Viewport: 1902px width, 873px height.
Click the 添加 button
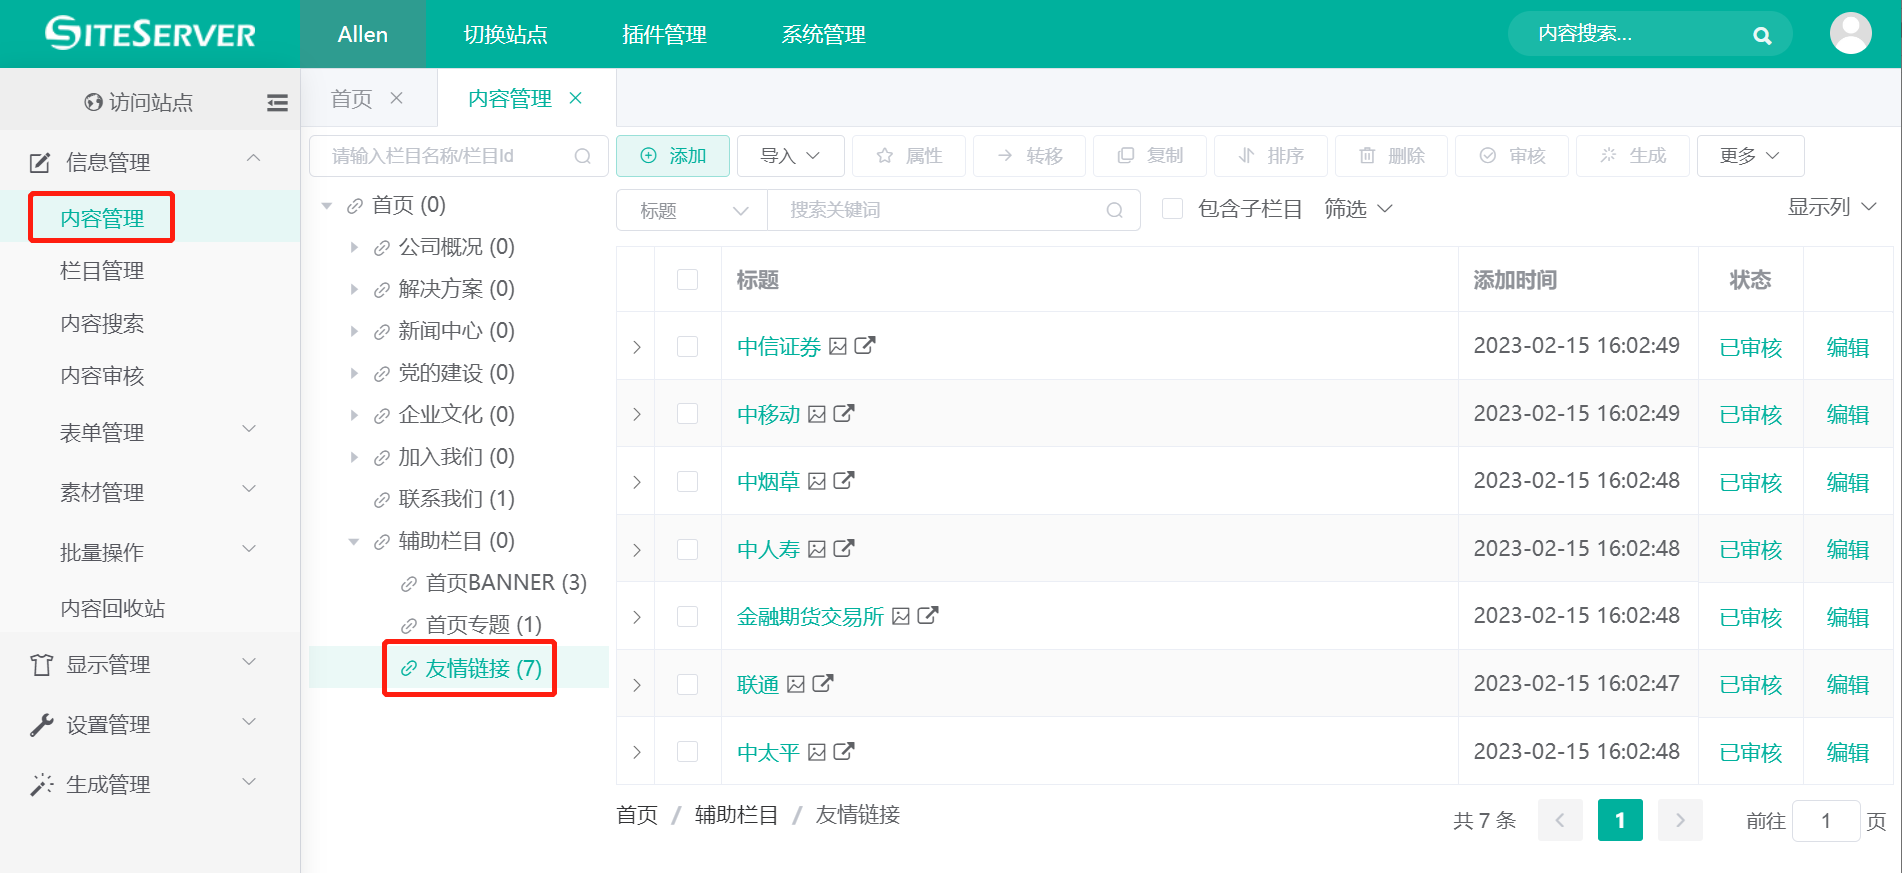(672, 156)
